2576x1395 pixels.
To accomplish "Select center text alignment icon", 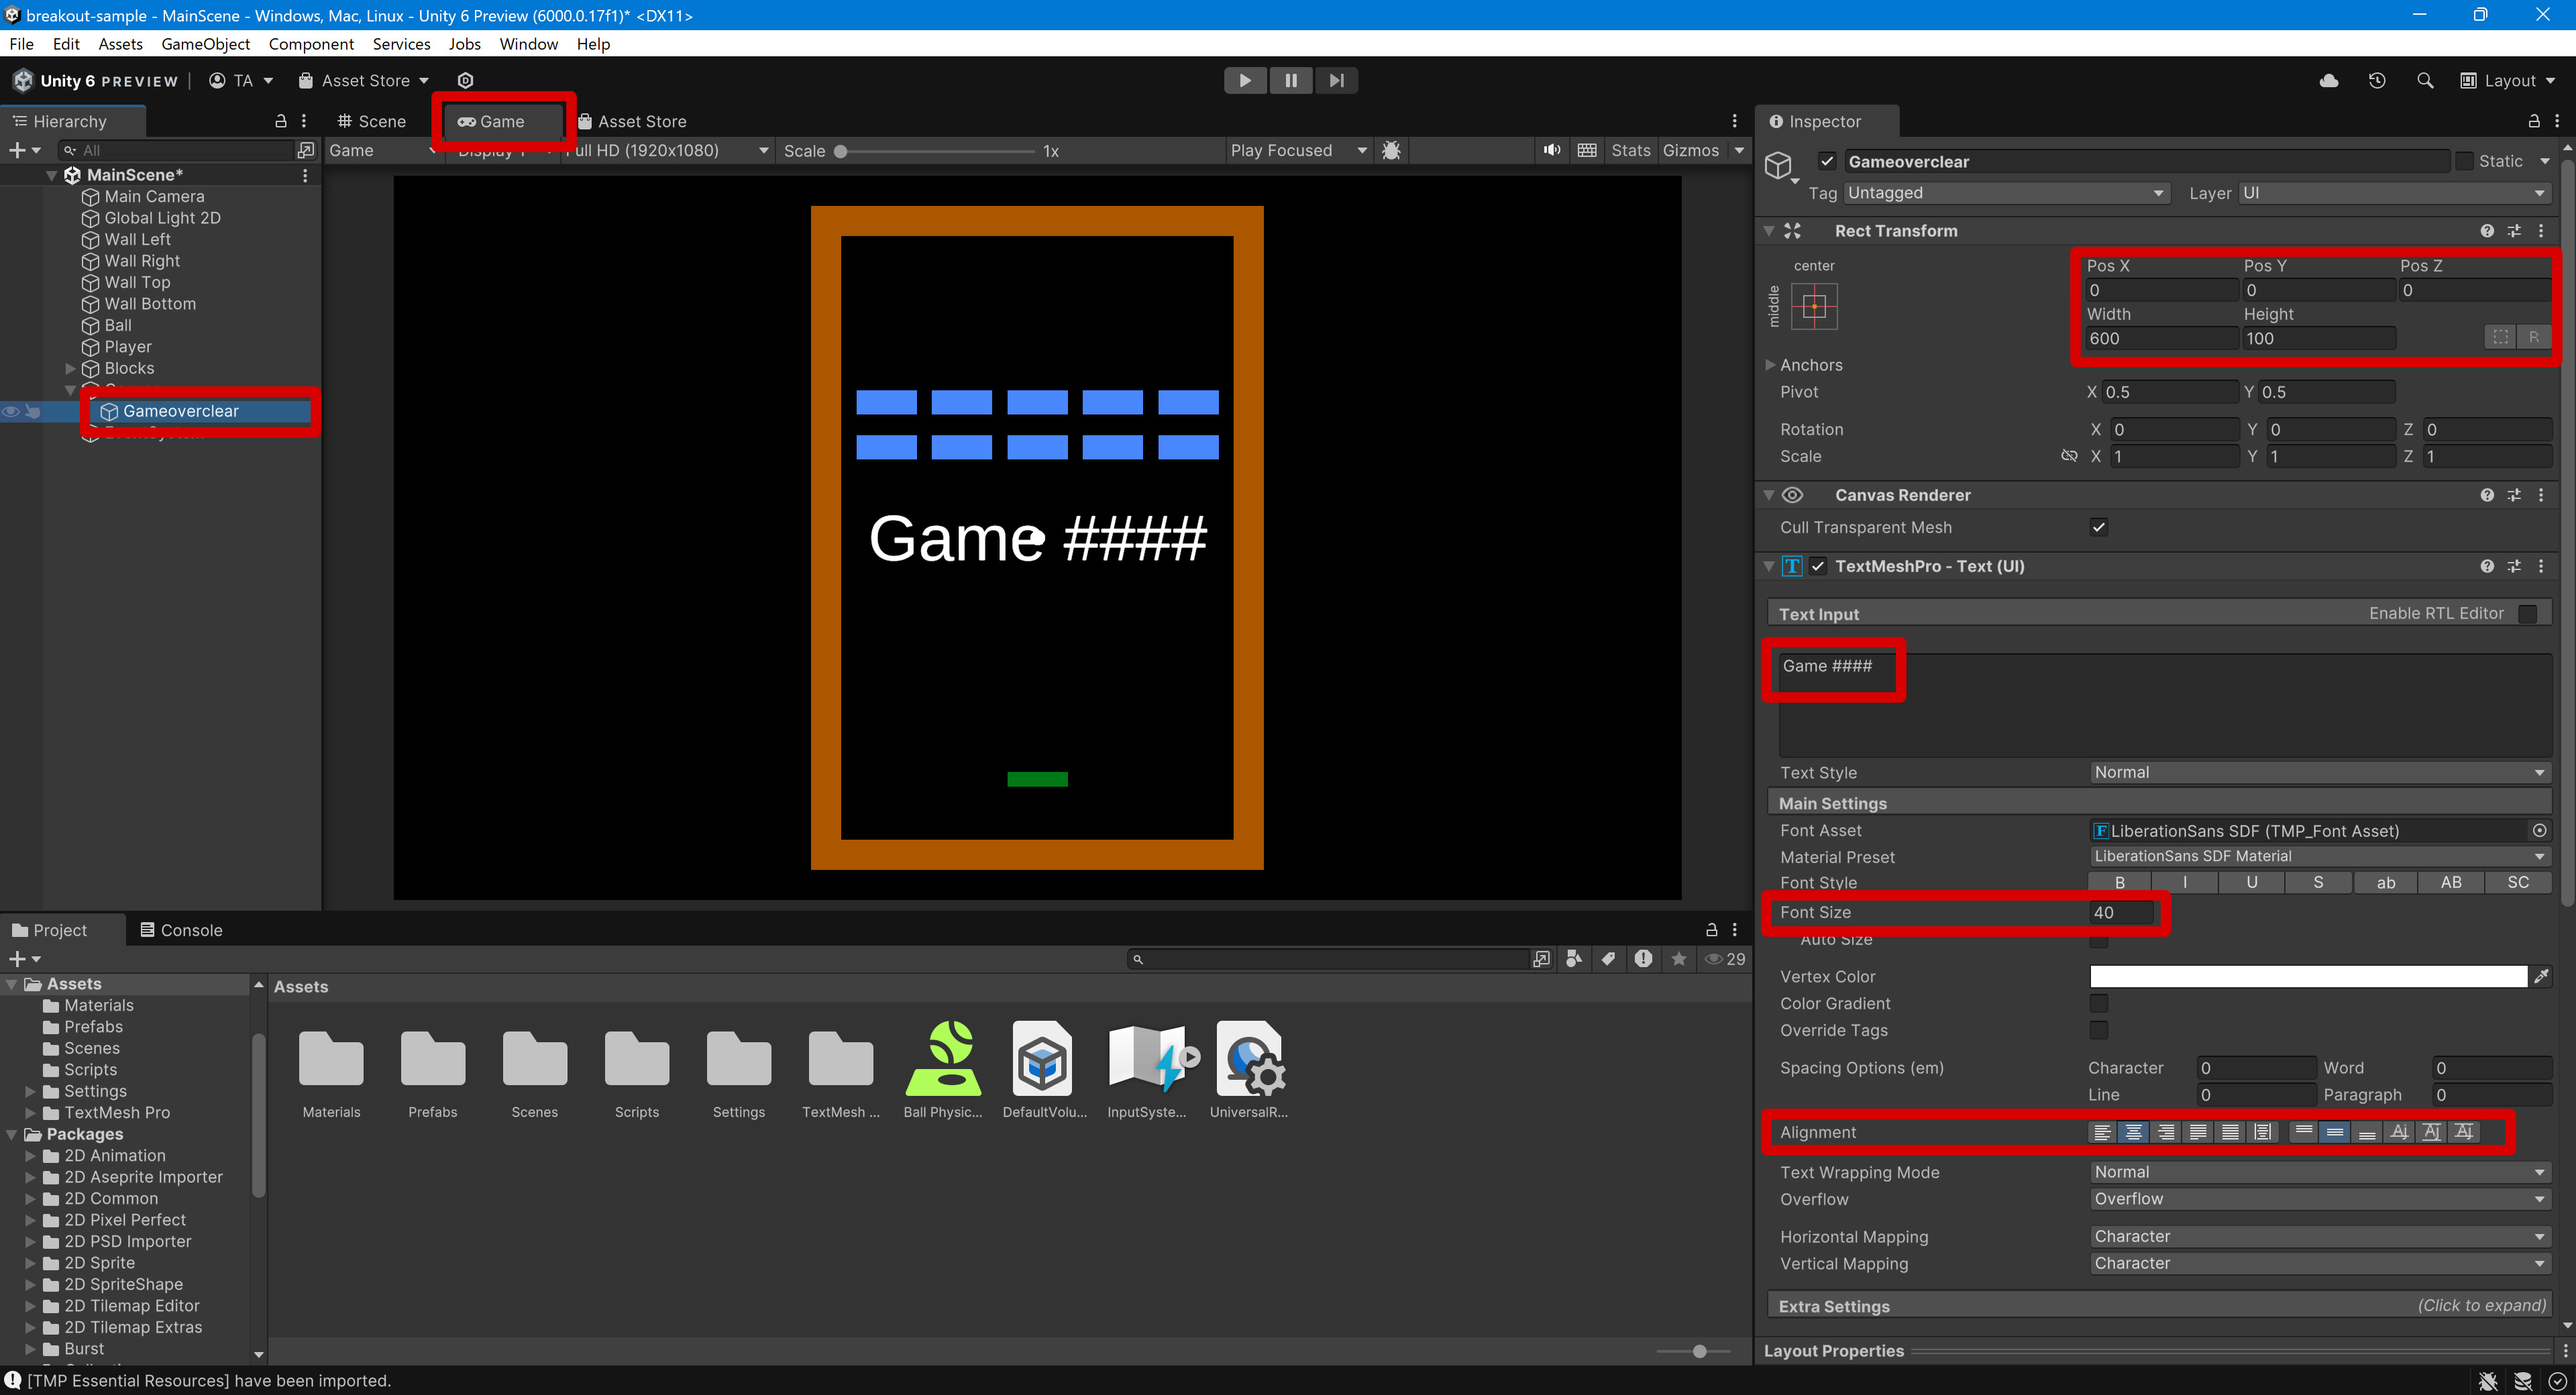I will tap(2133, 1132).
